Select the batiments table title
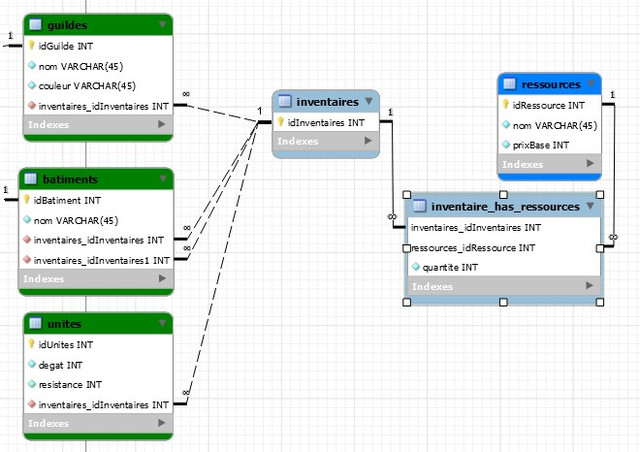640x452 pixels. click(70, 179)
